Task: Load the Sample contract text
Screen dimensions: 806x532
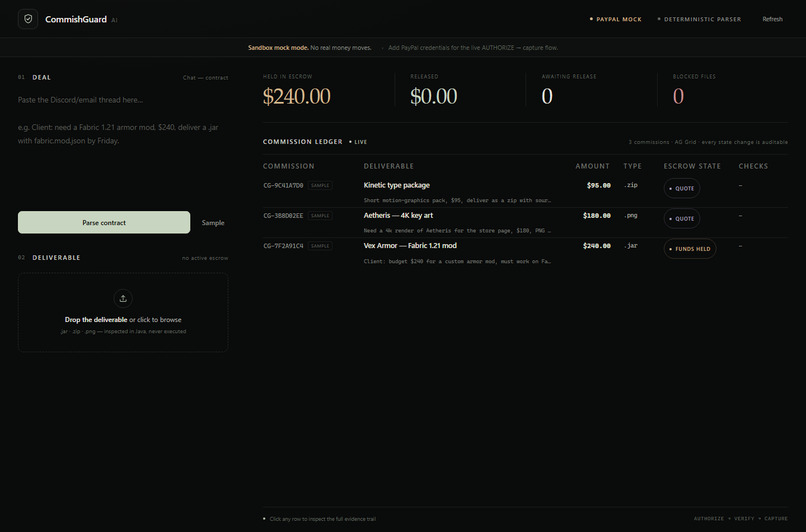Action: pyautogui.click(x=213, y=223)
